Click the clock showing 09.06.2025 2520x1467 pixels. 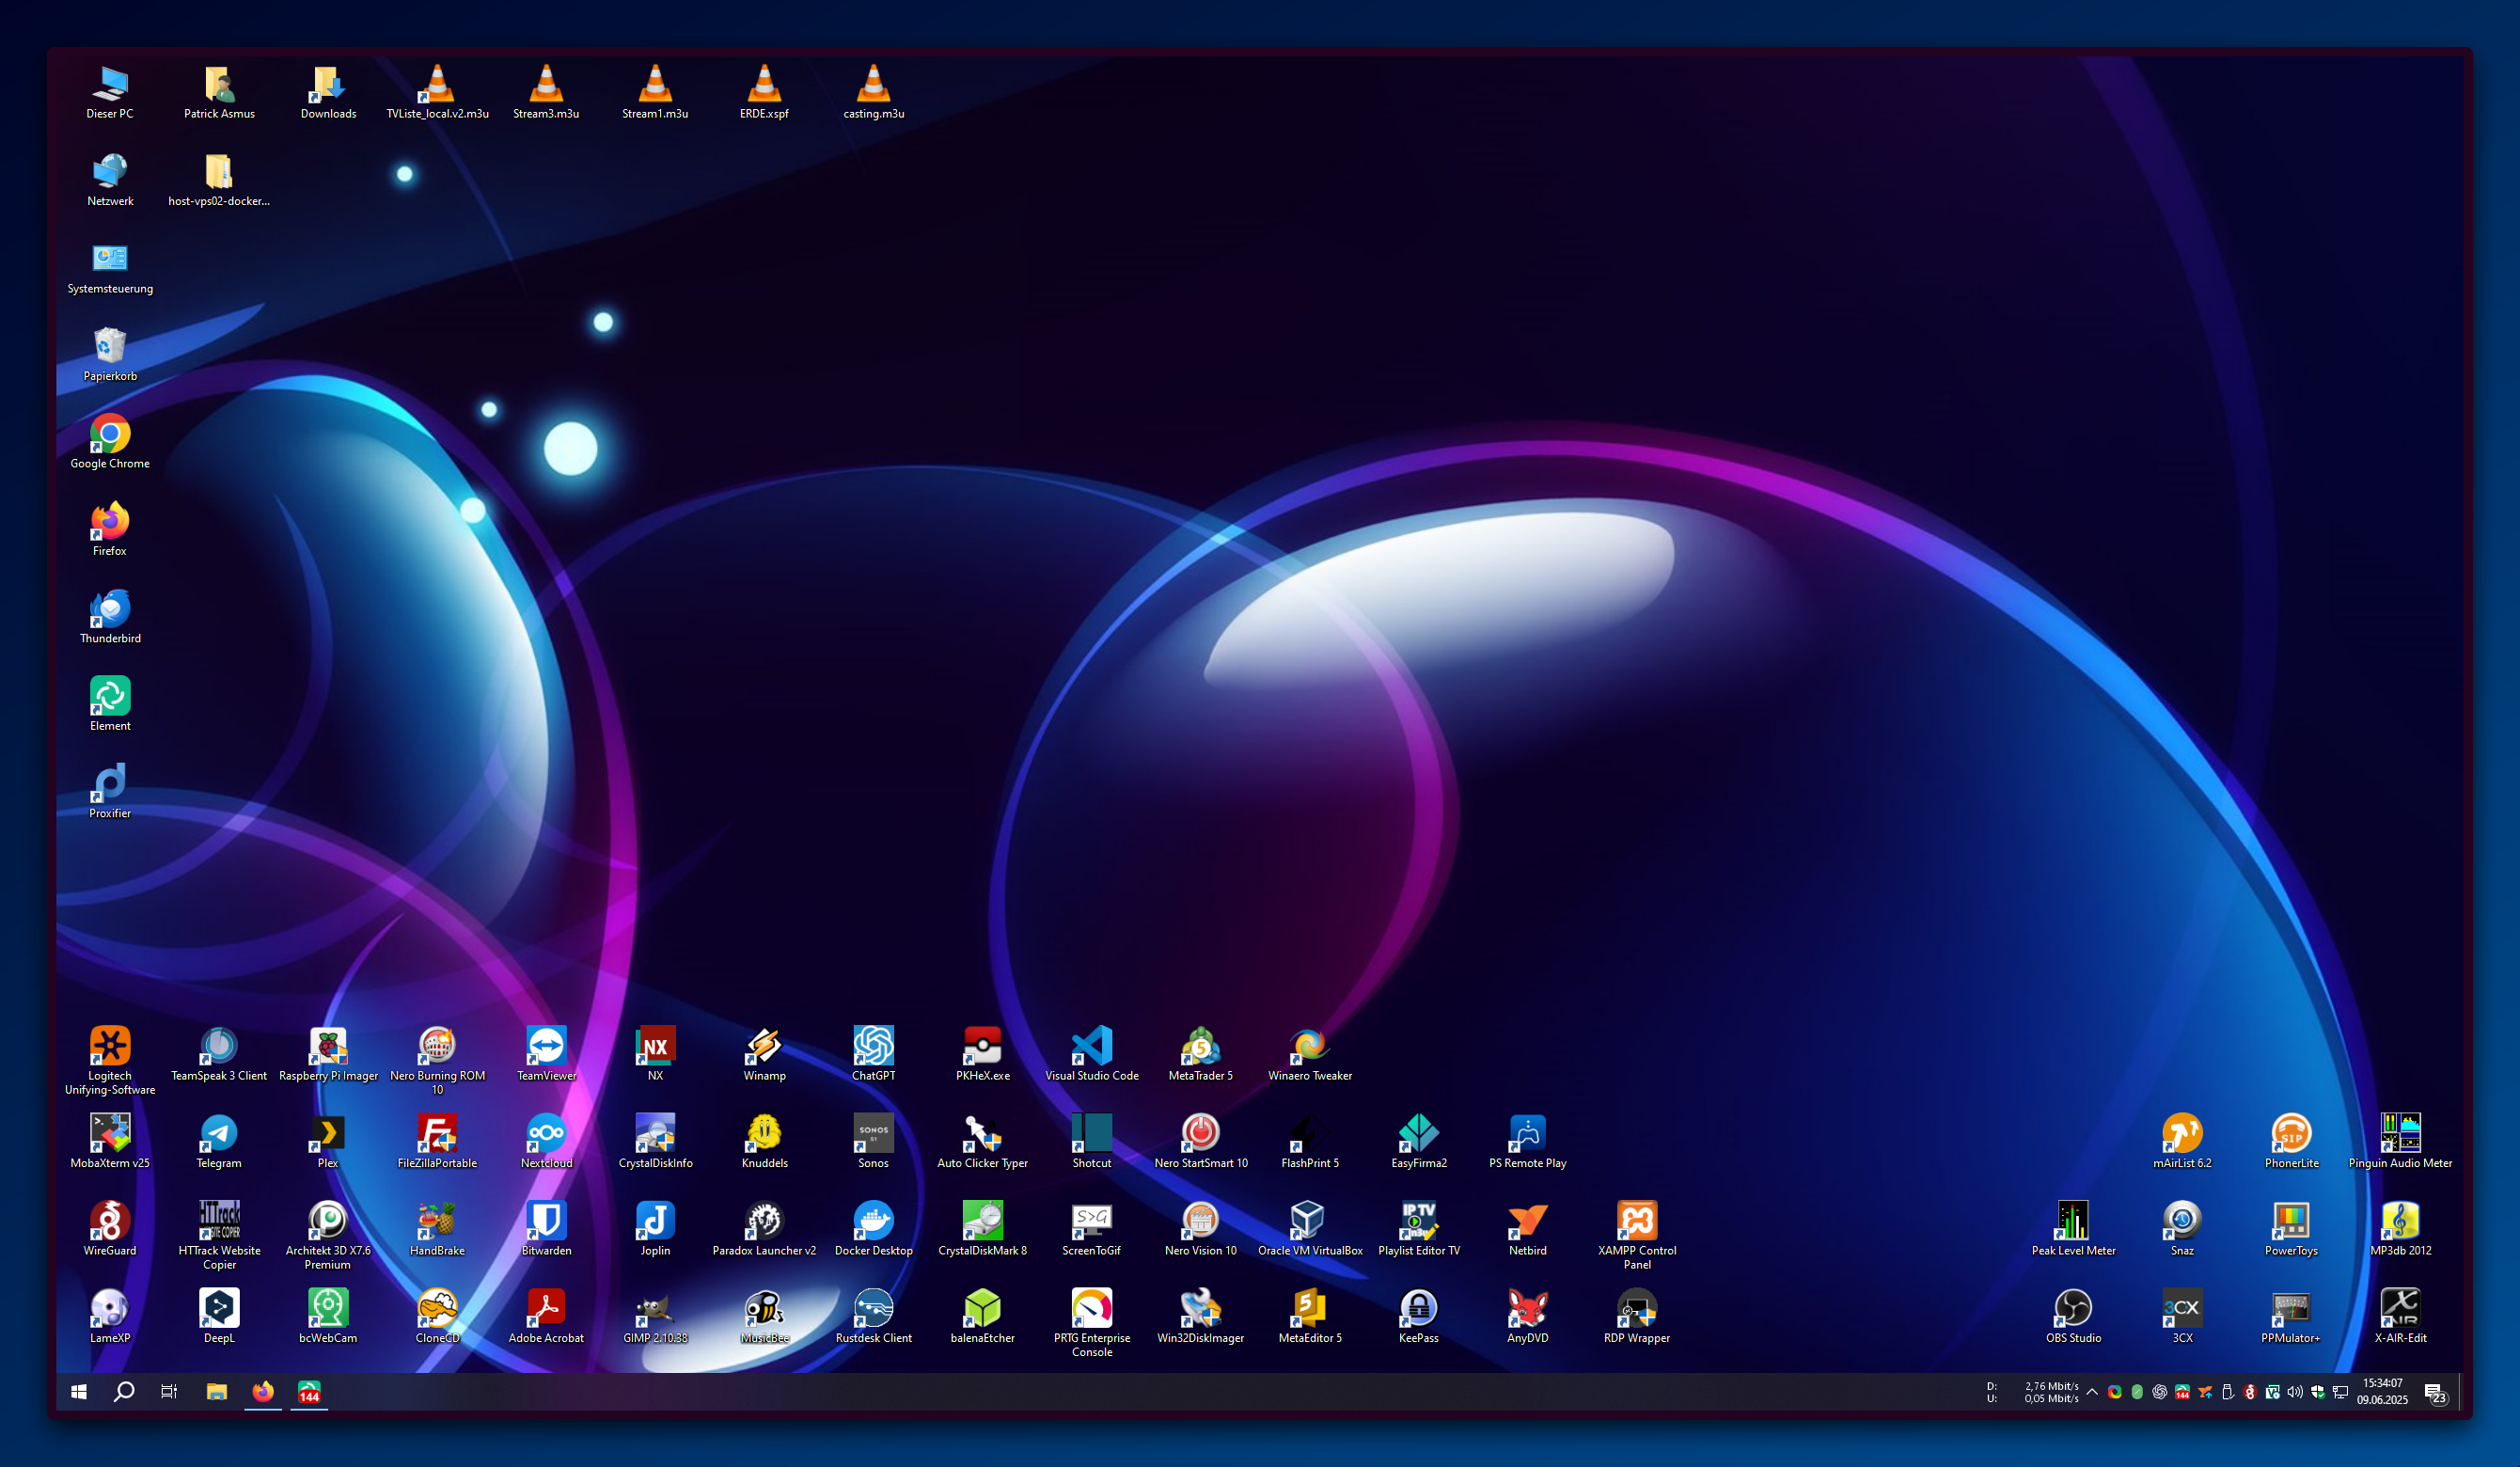2381,1392
